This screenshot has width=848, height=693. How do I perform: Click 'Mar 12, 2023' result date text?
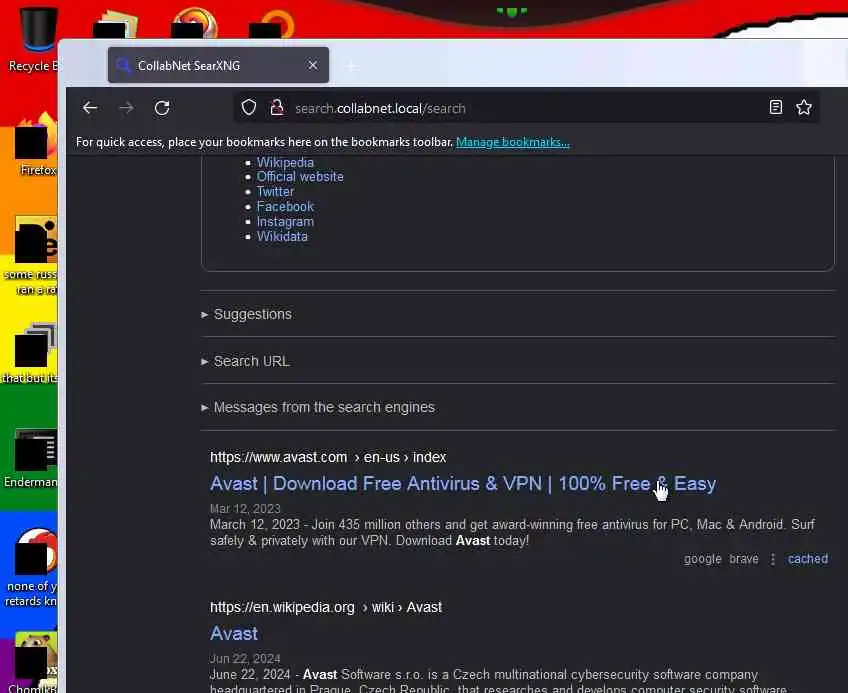click(x=245, y=509)
